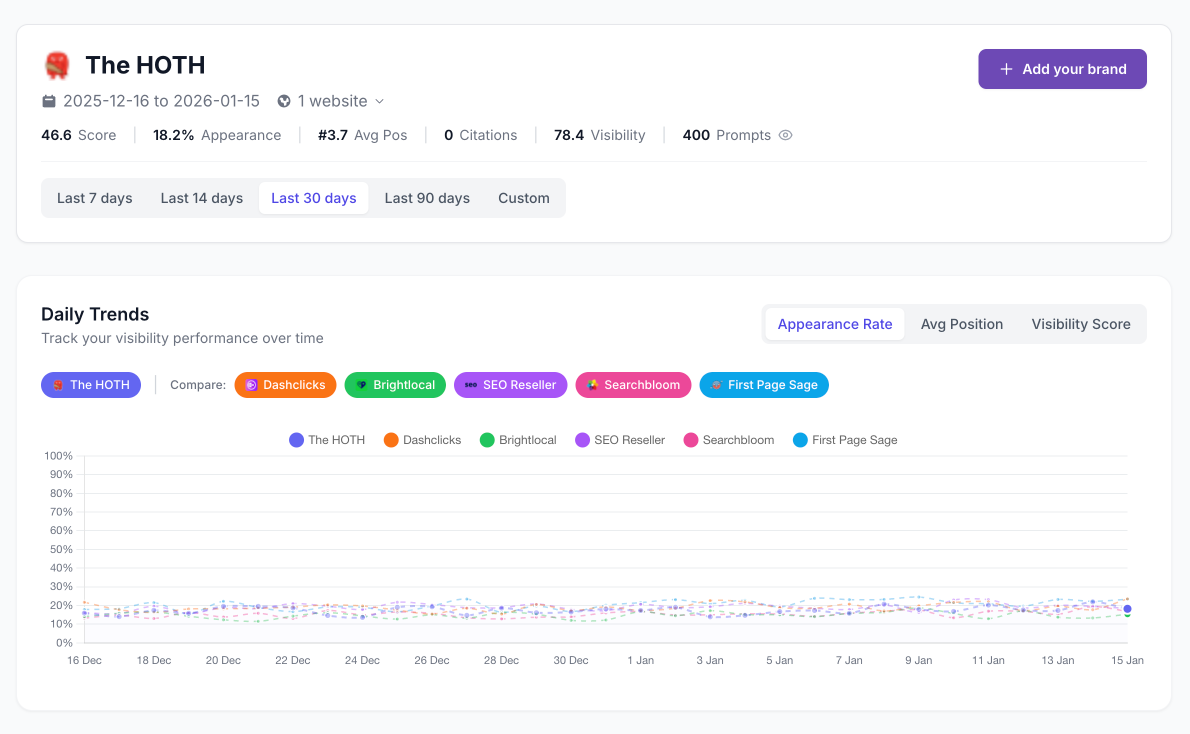Screen dimensions: 1190x734
Task: Click The HOTH brand logo icon
Action: click(x=57, y=66)
